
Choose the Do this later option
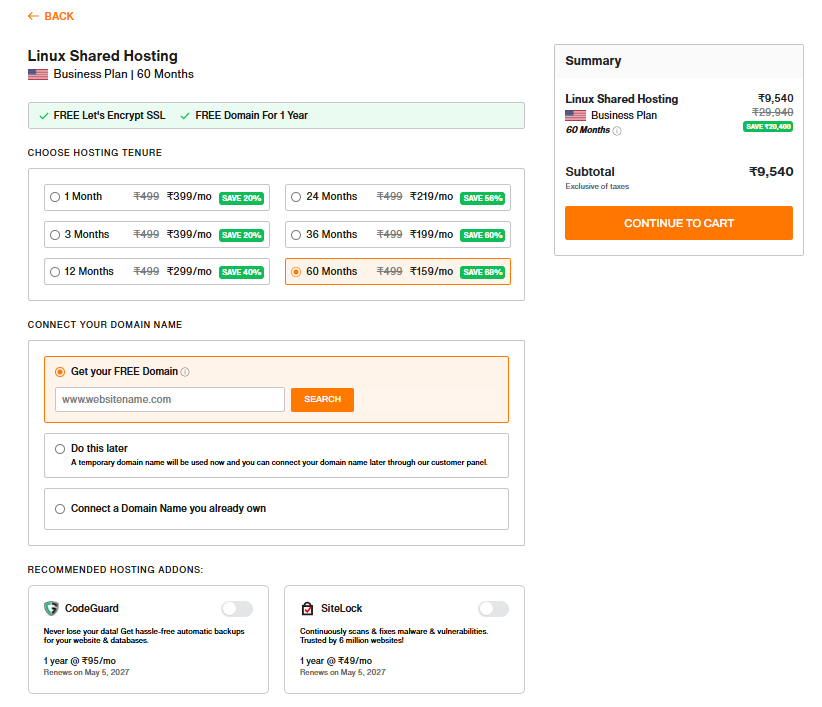tap(60, 449)
